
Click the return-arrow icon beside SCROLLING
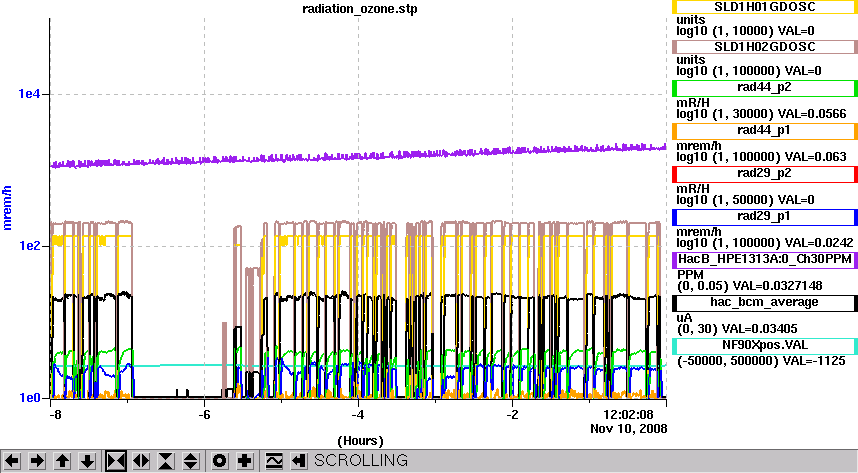(x=298, y=461)
